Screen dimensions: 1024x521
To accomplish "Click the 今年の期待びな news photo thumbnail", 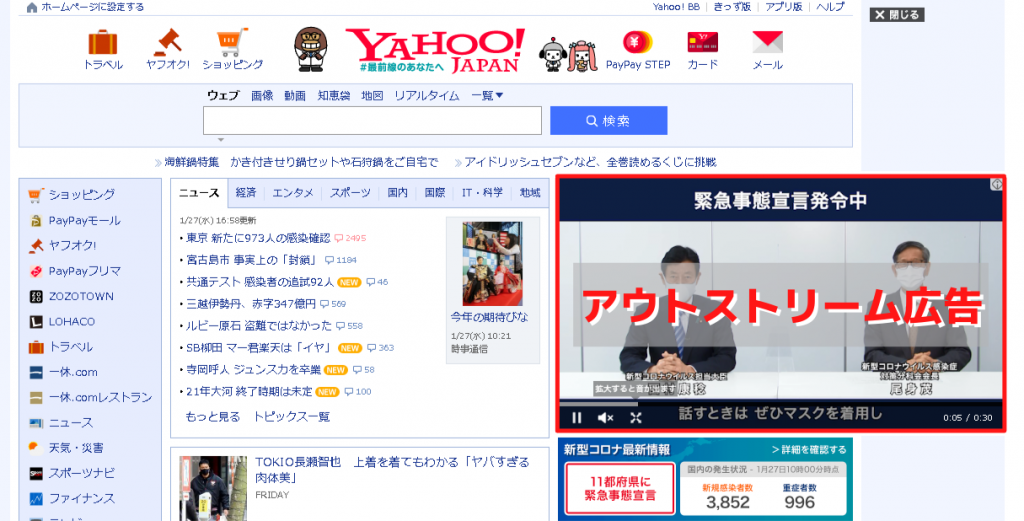I will tap(492, 264).
